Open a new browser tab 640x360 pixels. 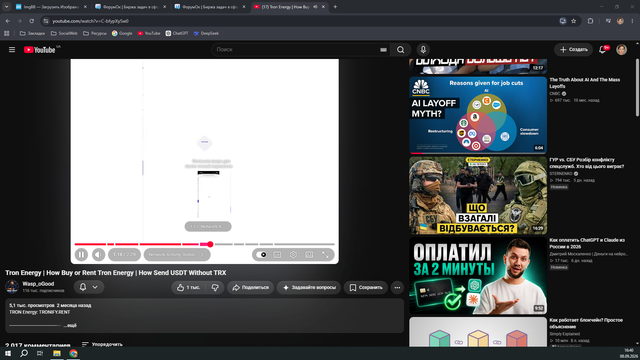point(335,7)
